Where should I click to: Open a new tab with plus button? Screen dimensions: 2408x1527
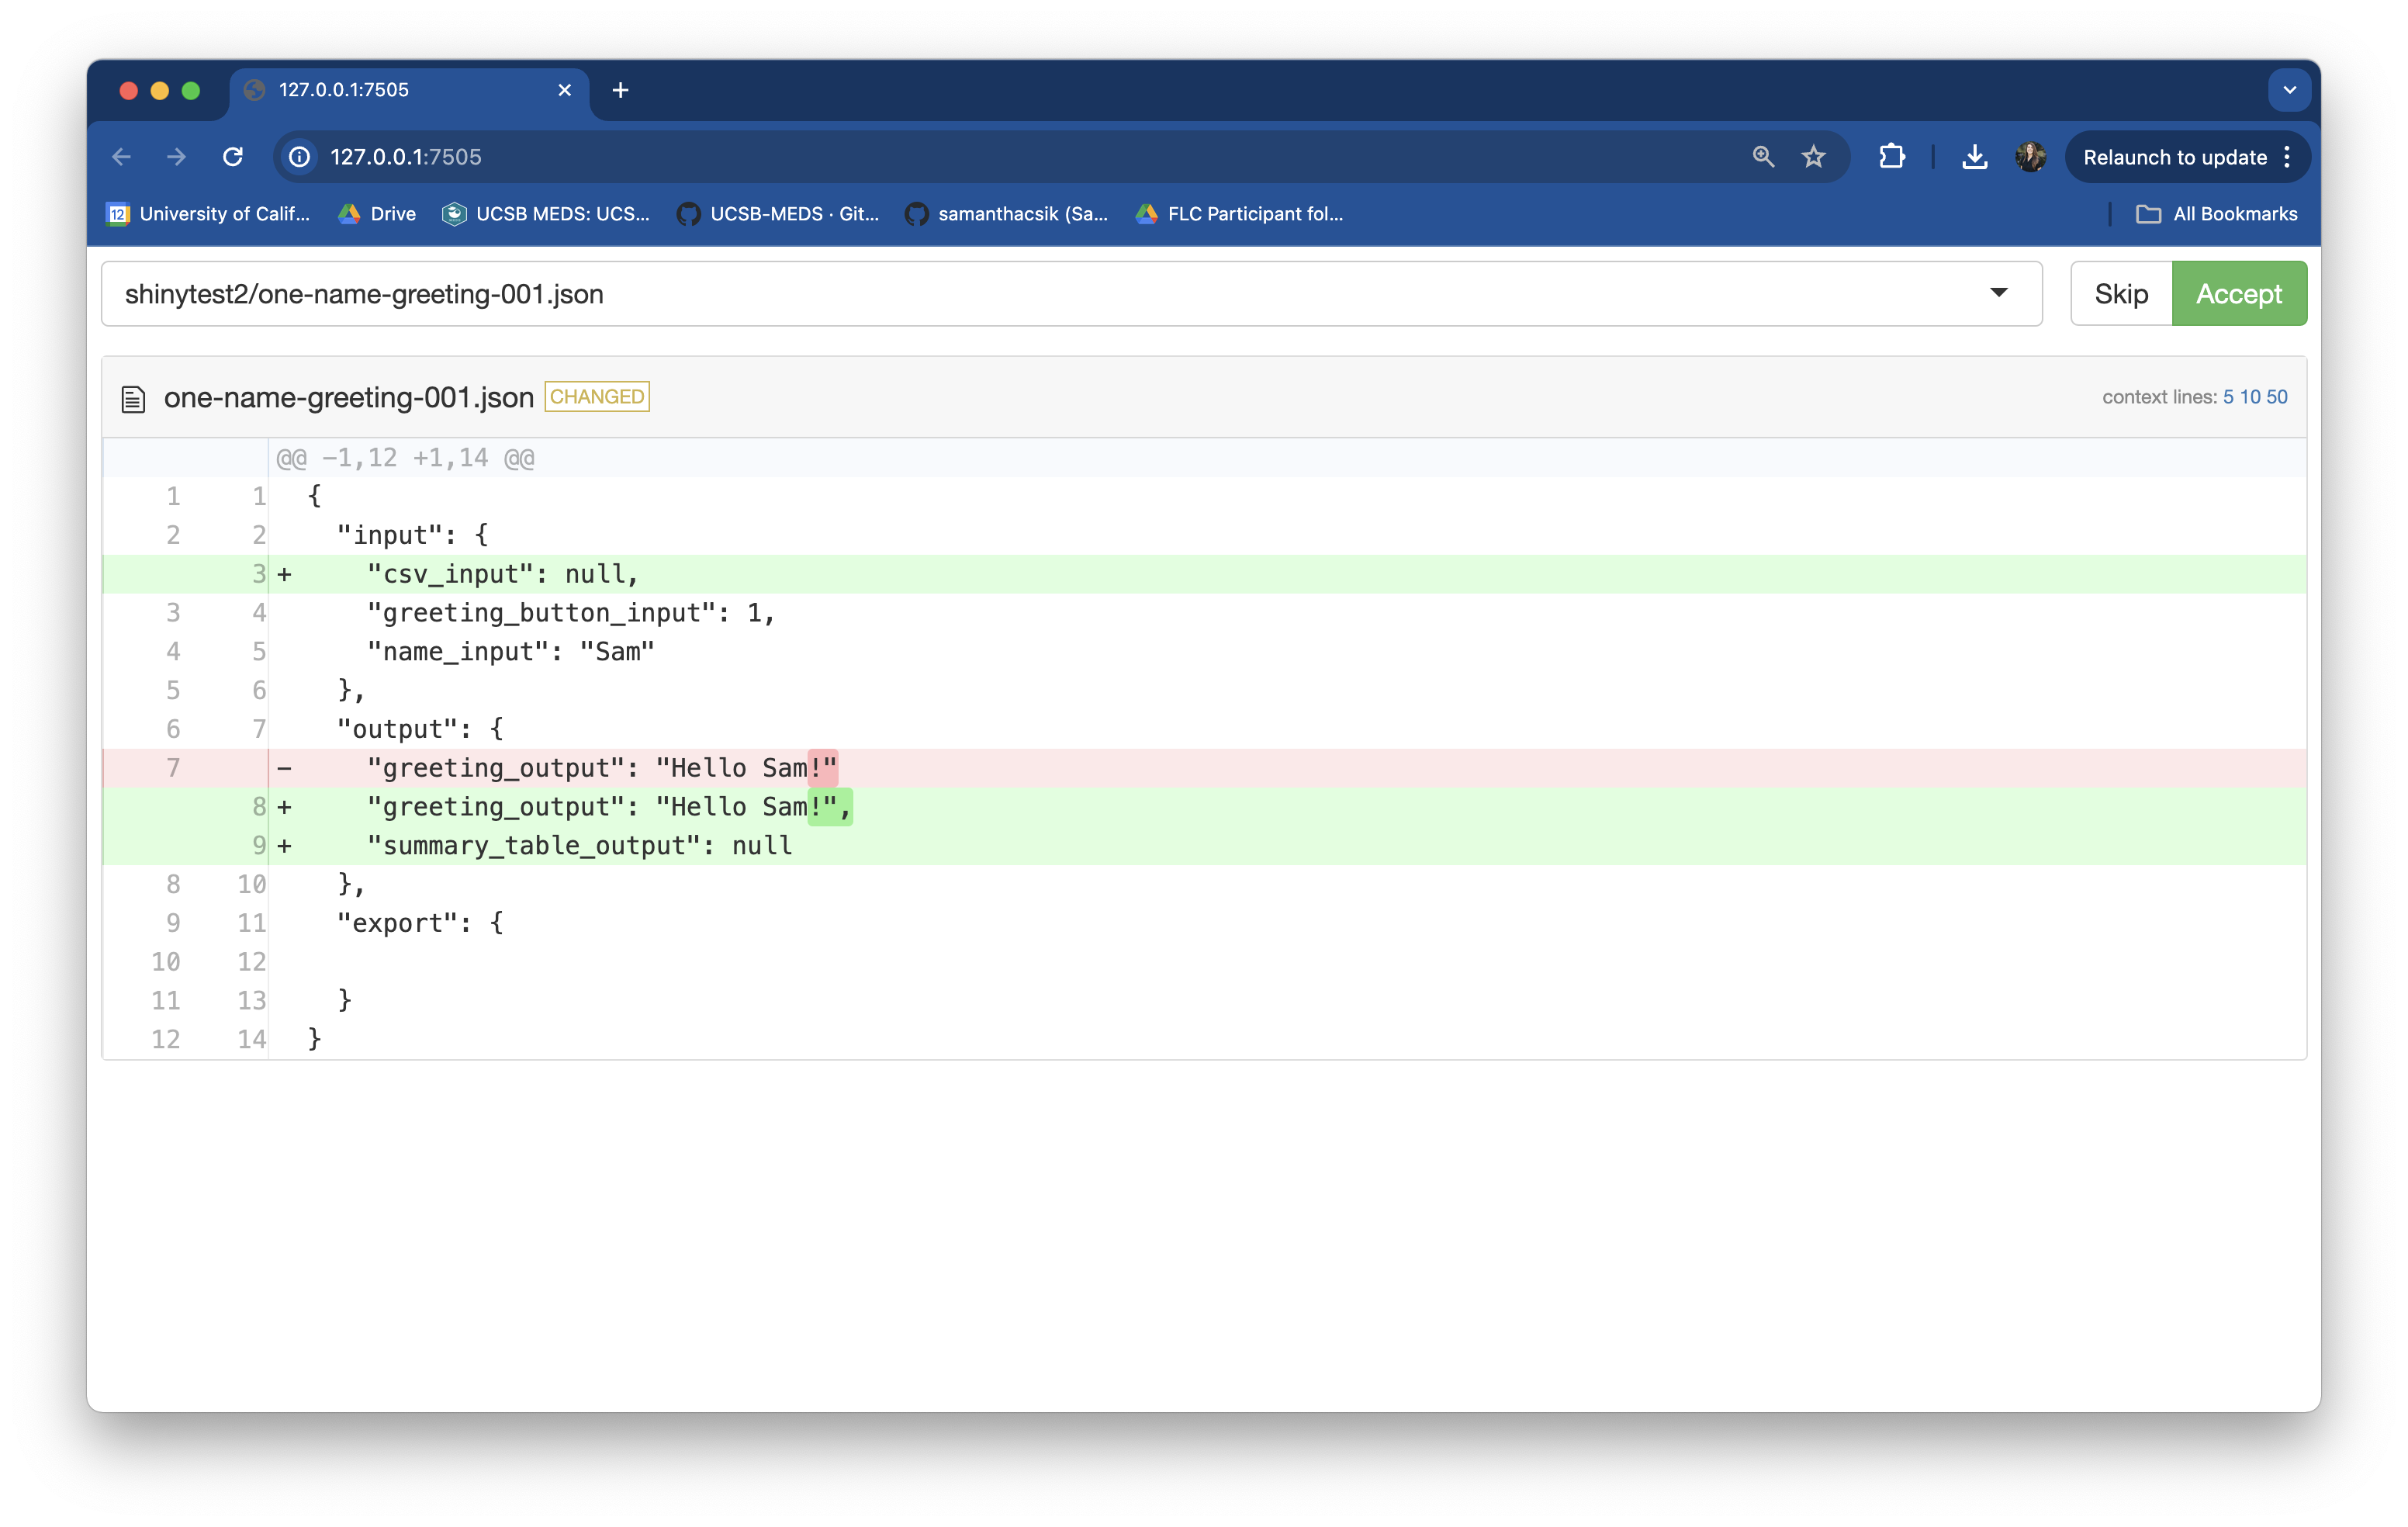[x=620, y=90]
